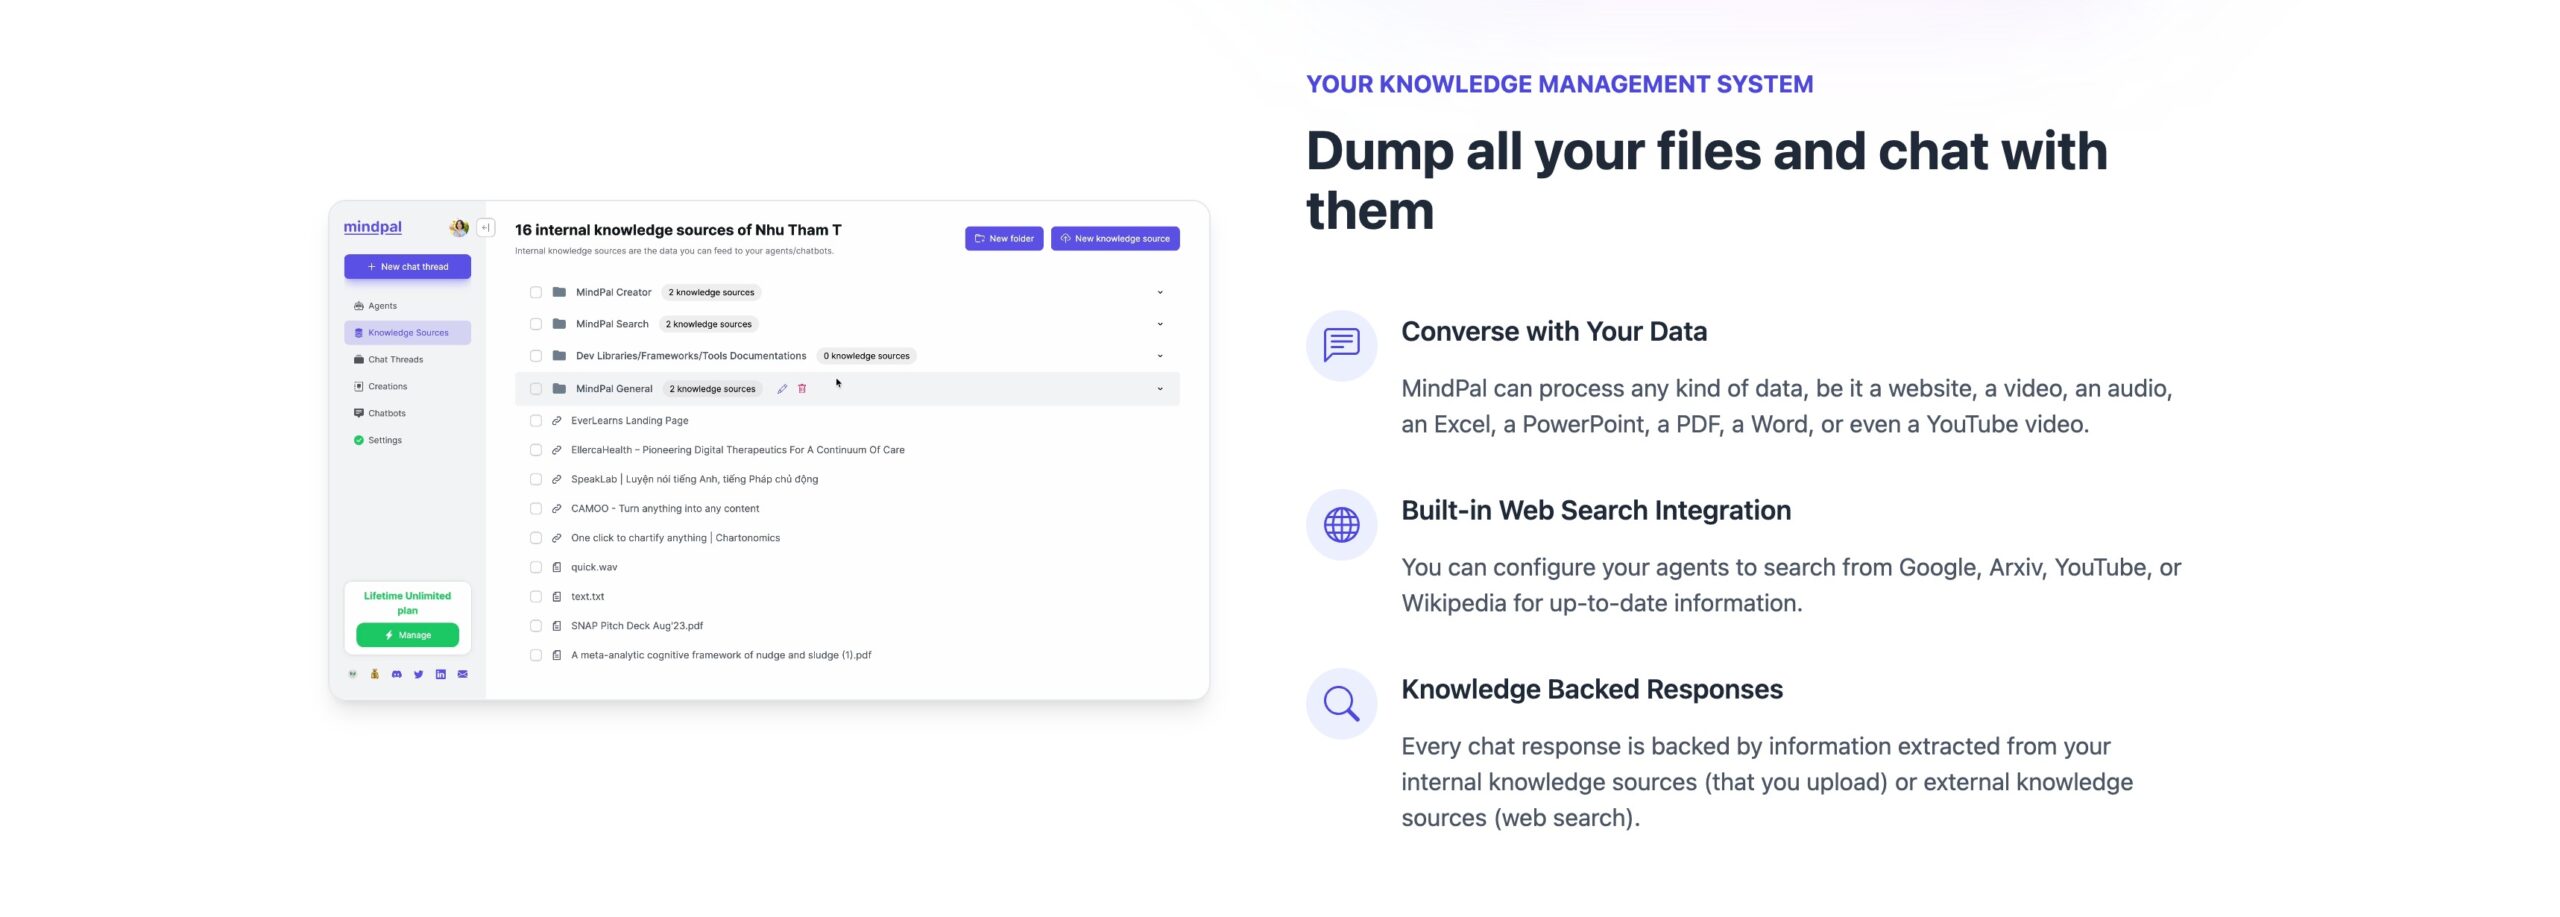Tick the SpeakLab source checkbox
The width and height of the screenshot is (2560, 917).
point(536,480)
